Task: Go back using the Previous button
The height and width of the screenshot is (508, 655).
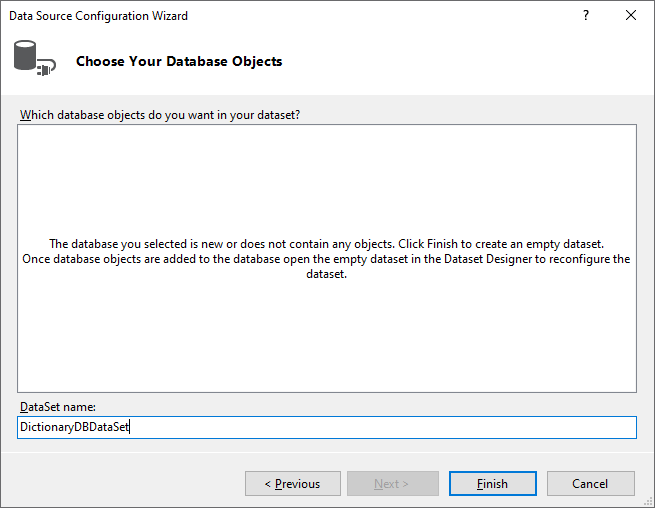Action: tap(291, 484)
